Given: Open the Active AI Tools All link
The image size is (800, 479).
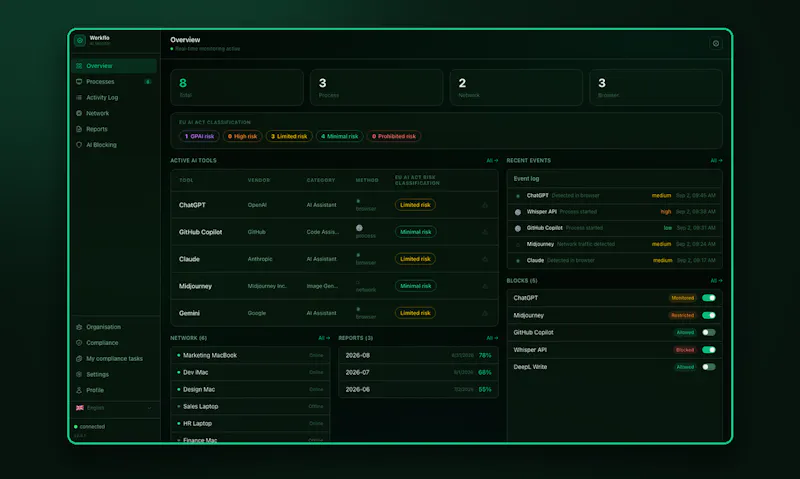Looking at the screenshot, I should point(492,161).
